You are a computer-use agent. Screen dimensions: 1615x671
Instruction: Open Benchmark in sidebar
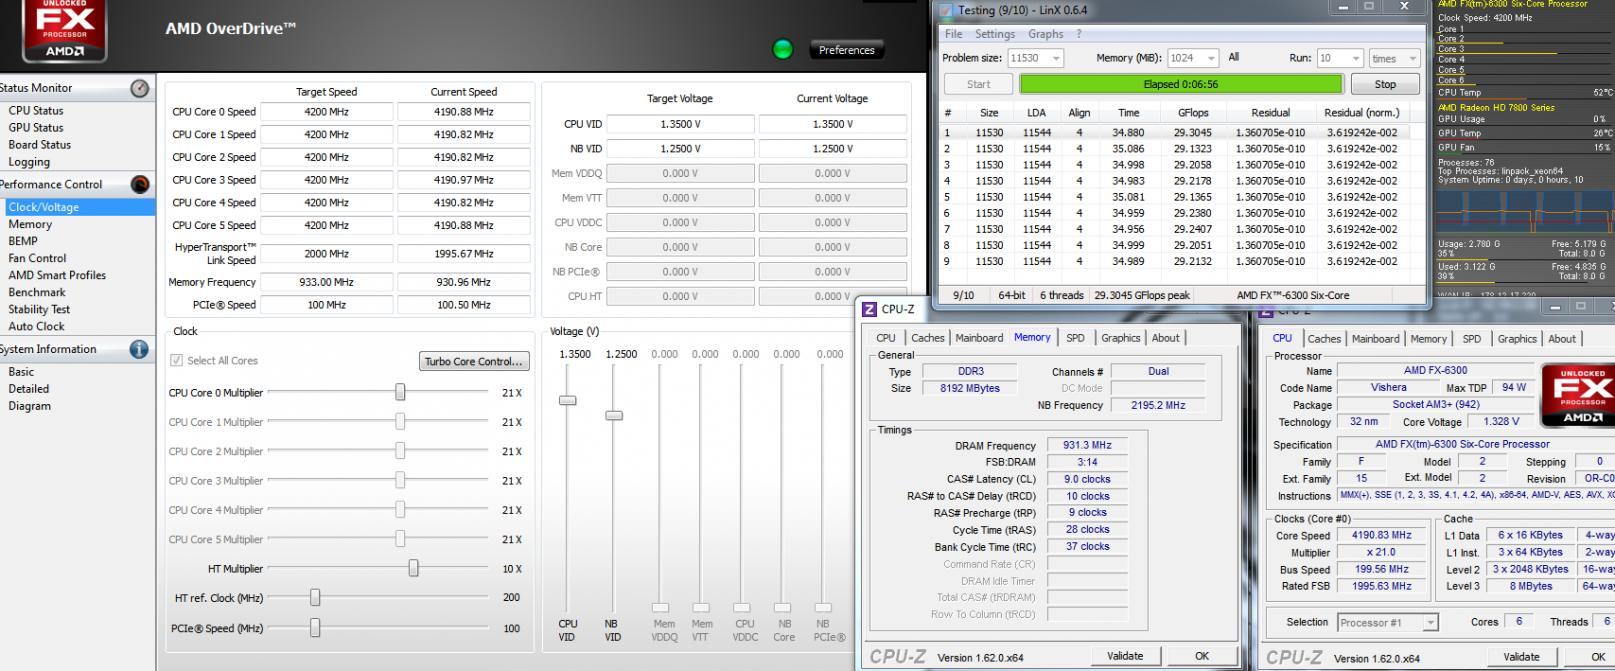pos(37,292)
